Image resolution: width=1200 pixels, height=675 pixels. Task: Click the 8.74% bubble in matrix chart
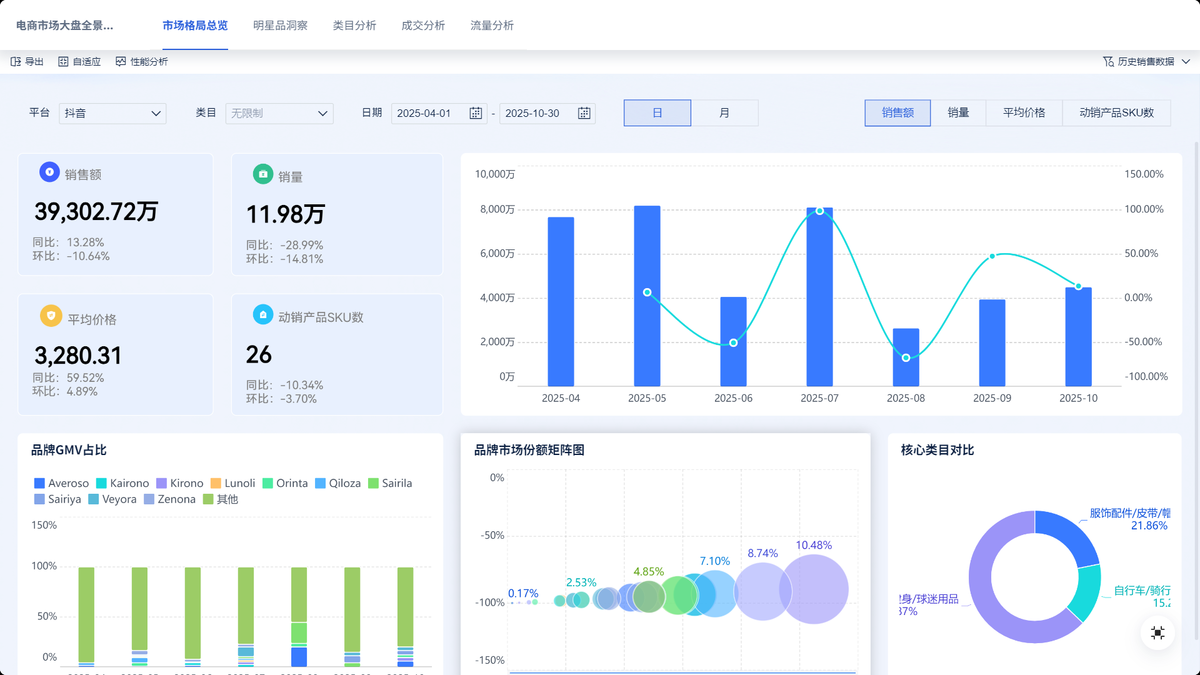[764, 592]
